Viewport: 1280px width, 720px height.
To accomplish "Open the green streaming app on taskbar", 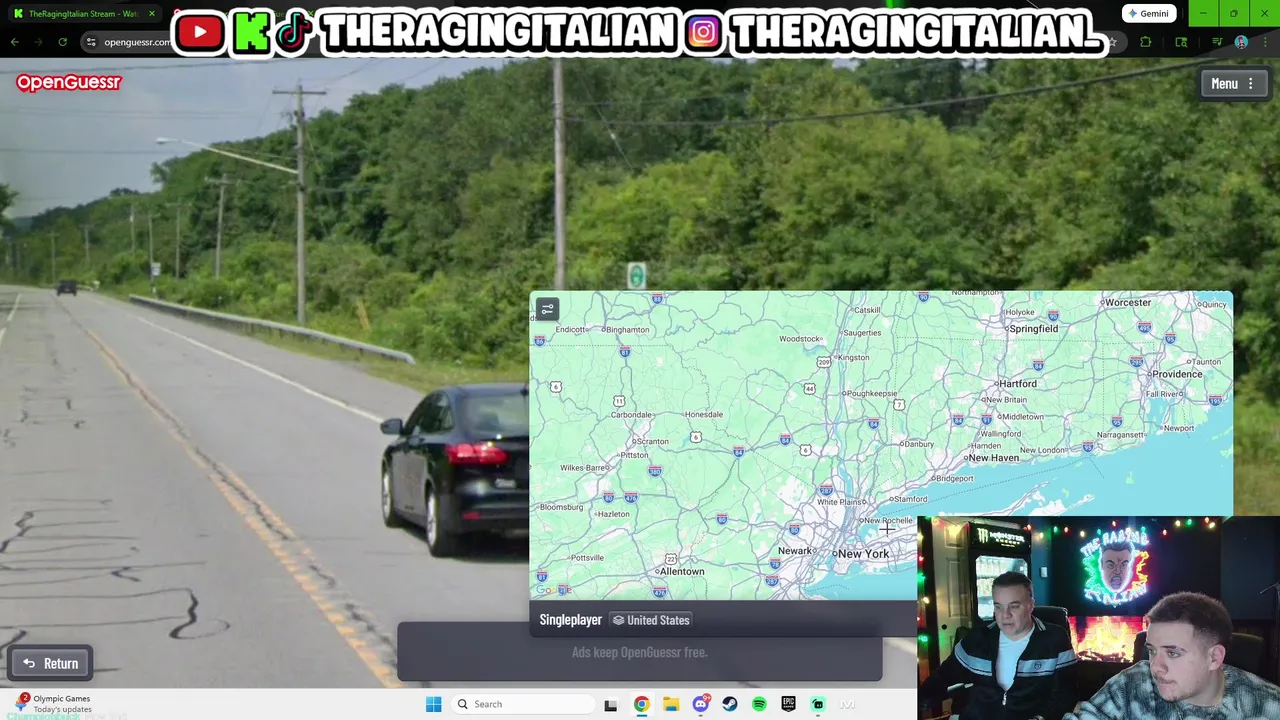I will pos(818,705).
